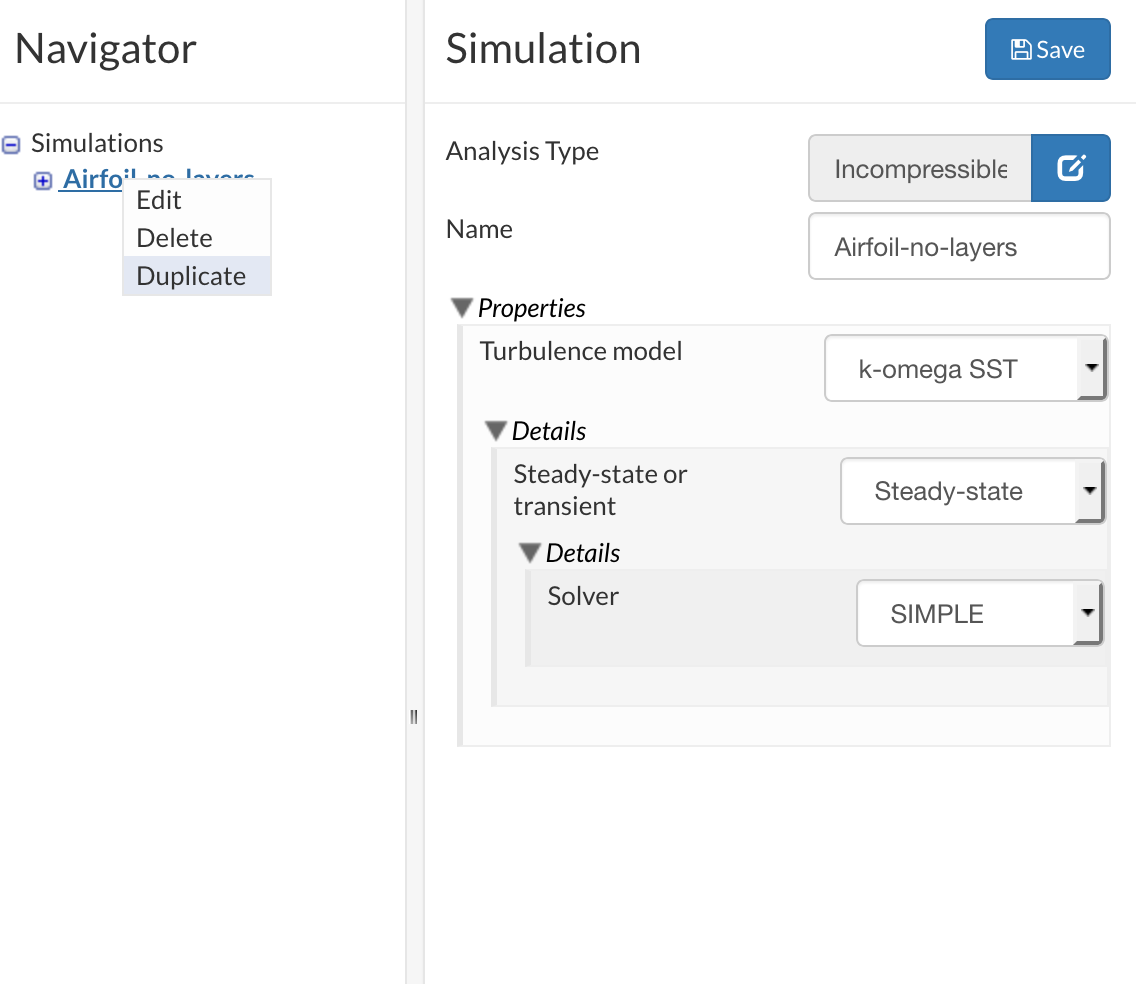The image size is (1136, 984).
Task: Click the Name input field
Action: [958, 246]
